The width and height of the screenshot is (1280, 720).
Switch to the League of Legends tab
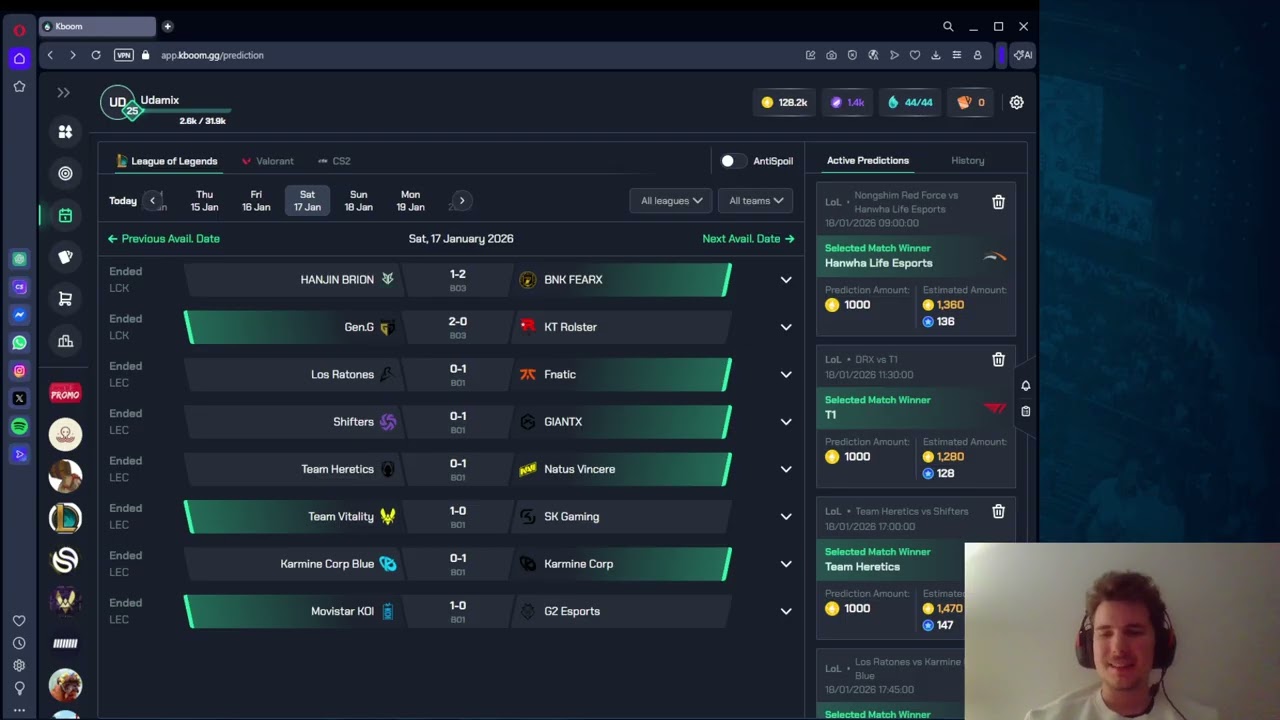(167, 161)
